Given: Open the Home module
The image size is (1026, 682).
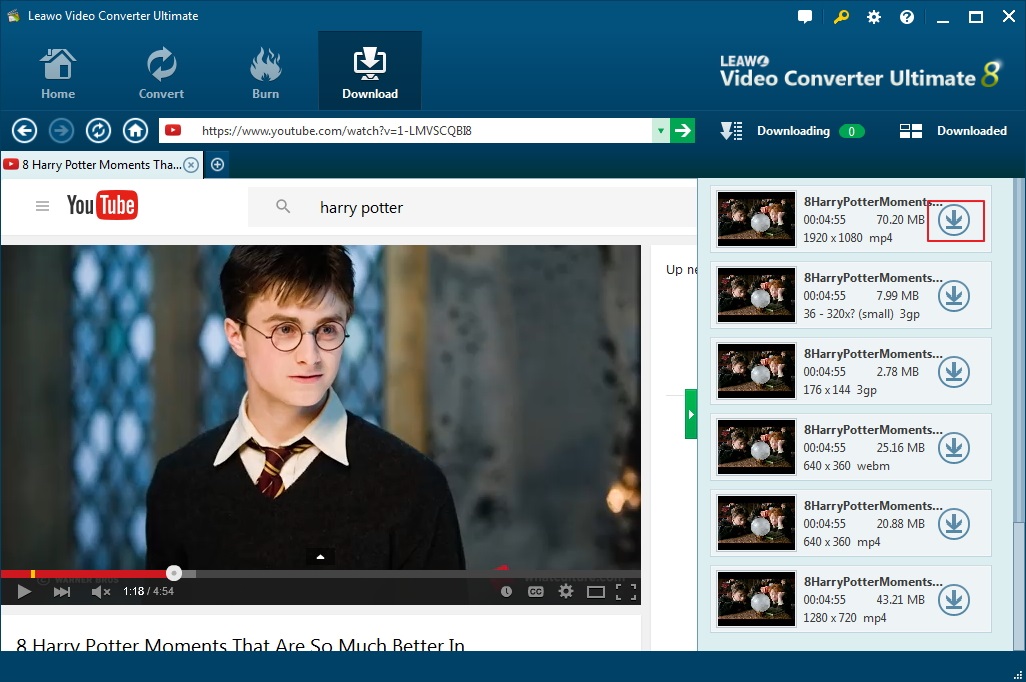Looking at the screenshot, I should tap(58, 73).
